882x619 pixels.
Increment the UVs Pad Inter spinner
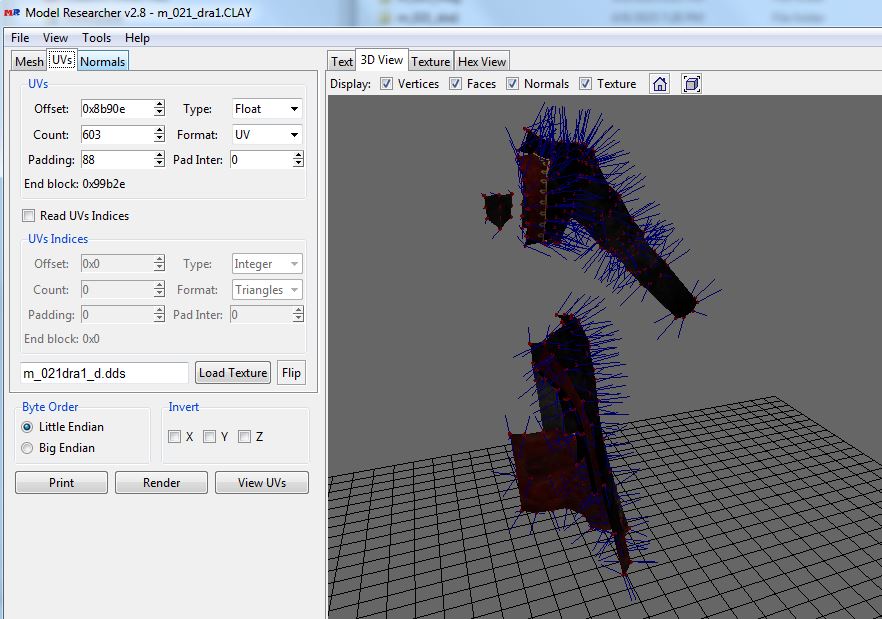(298, 155)
